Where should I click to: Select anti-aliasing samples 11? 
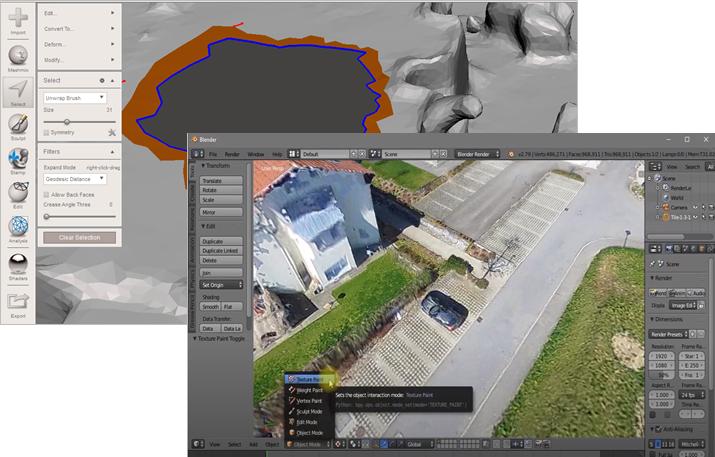coord(664,444)
